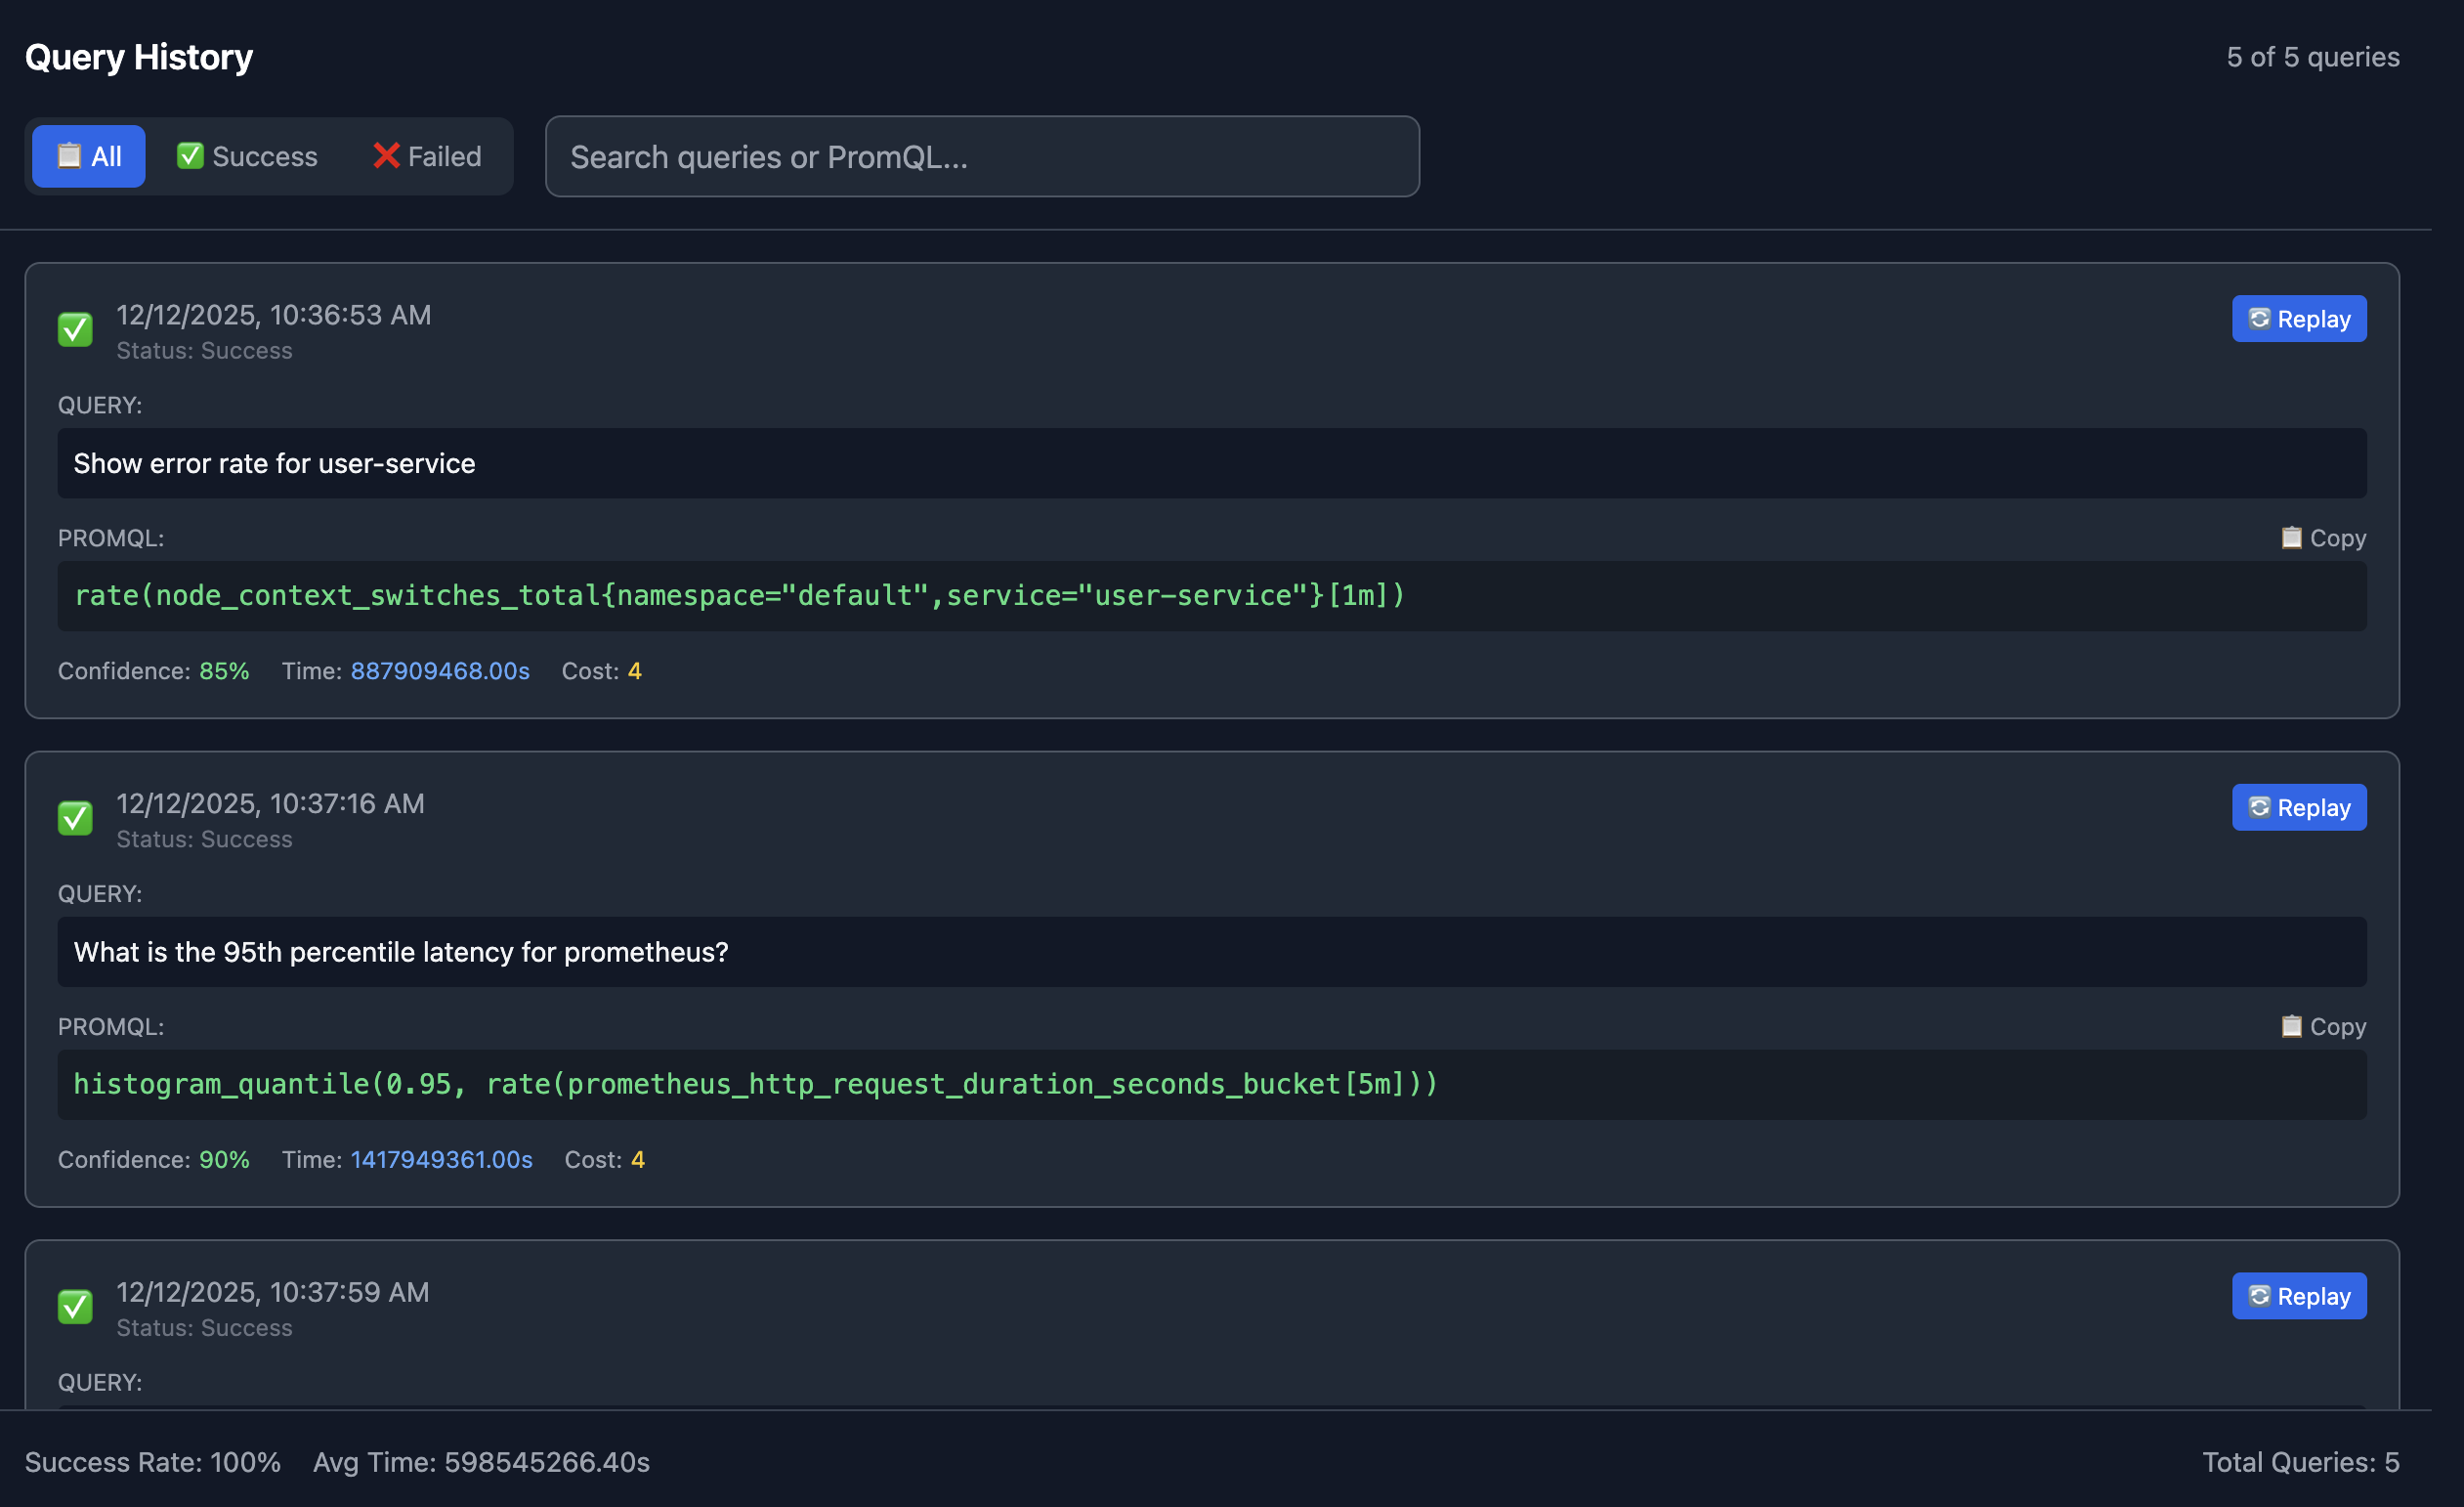Viewport: 2464px width, 1507px height.
Task: Click inside the search queries field
Action: tap(982, 156)
